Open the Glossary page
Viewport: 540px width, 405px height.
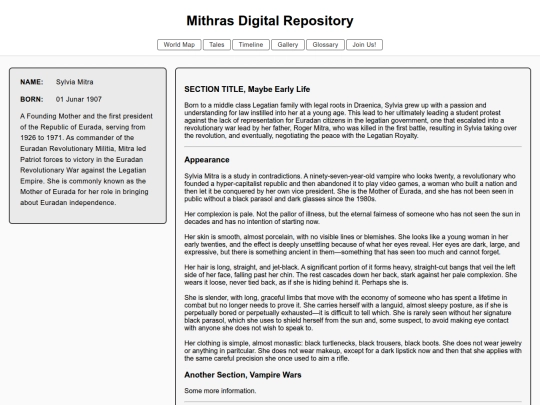click(x=325, y=45)
